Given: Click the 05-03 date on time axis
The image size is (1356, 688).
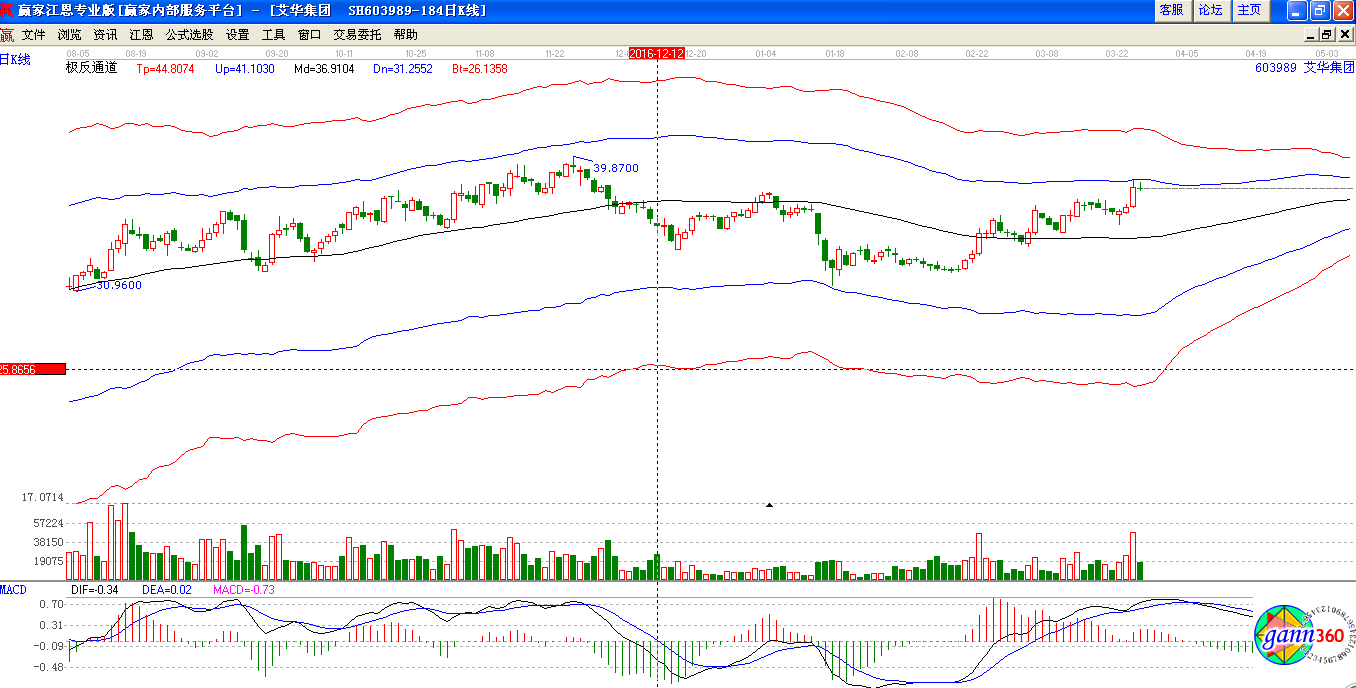Looking at the screenshot, I should coord(1326,53).
